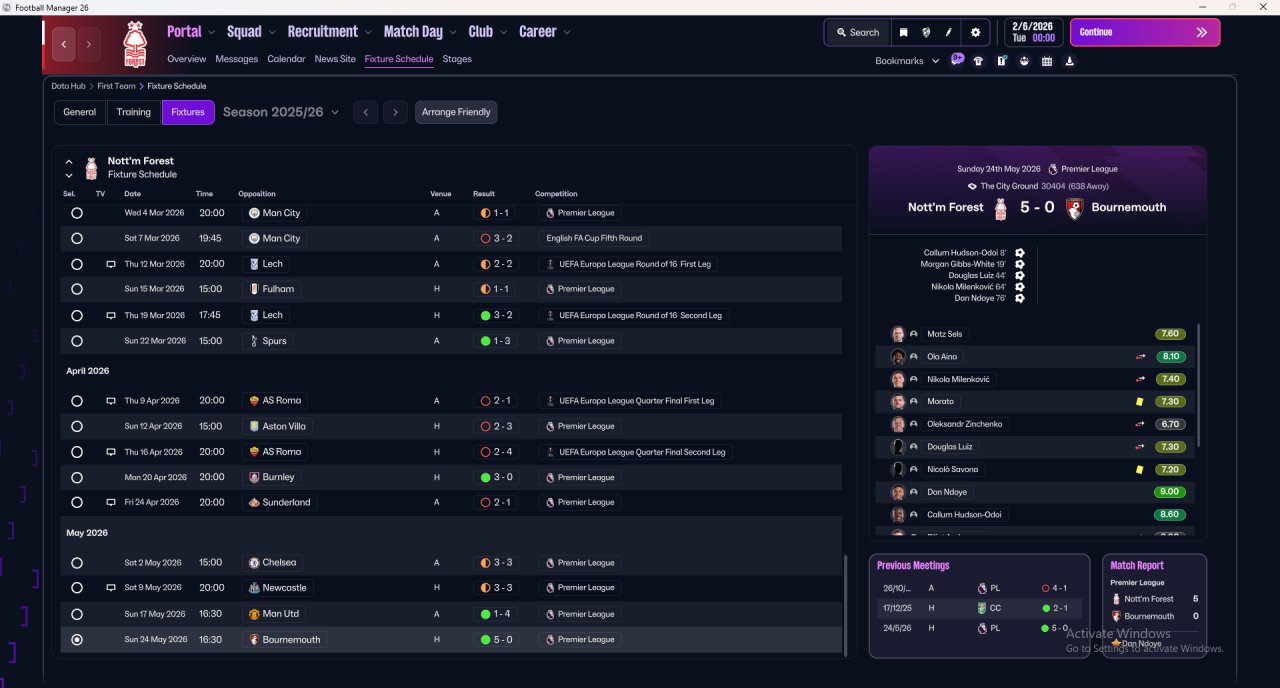Click Chelsea badge in fixture row
This screenshot has width=1280, height=688.
[x=254, y=563]
